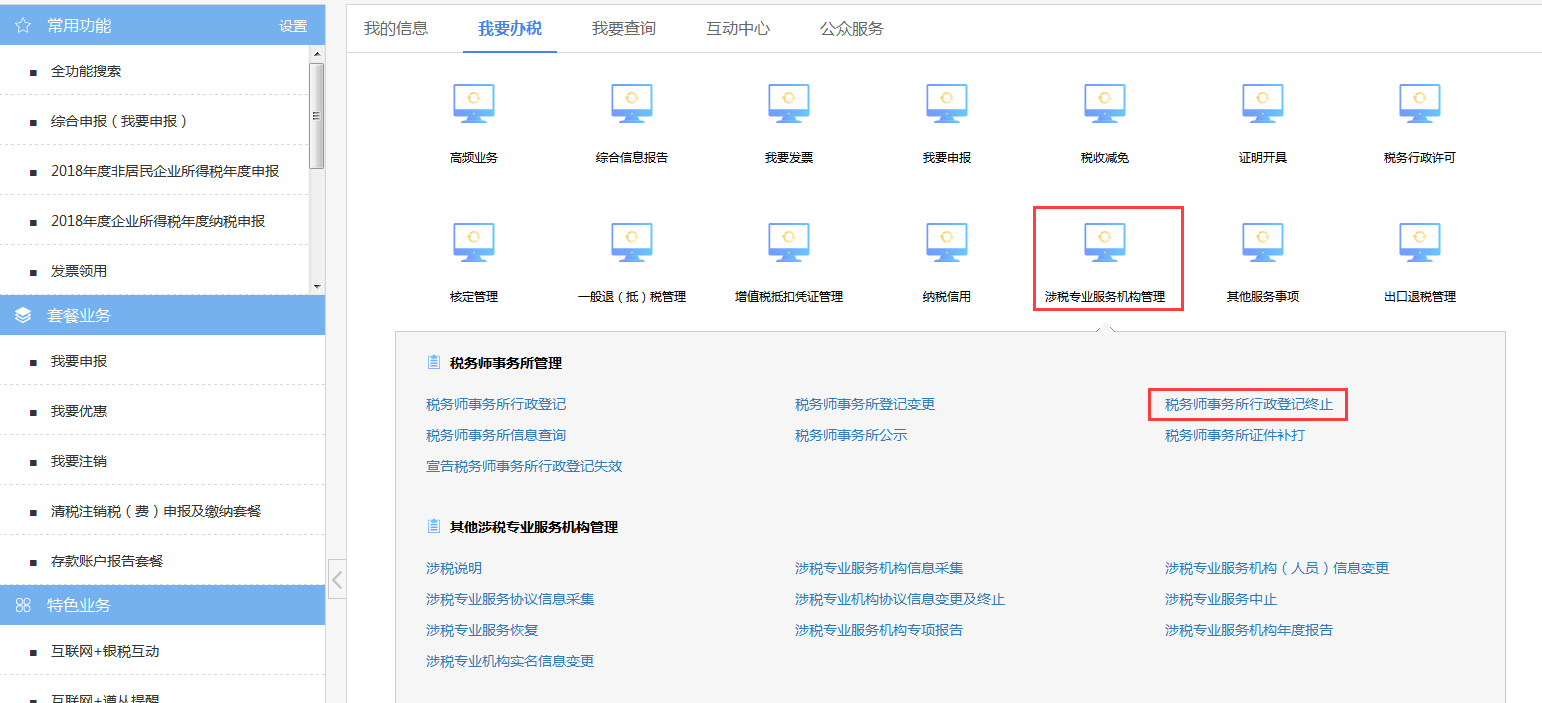Click the 税务师事务所登记变更 link
This screenshot has width=1542, height=703.
[865, 405]
